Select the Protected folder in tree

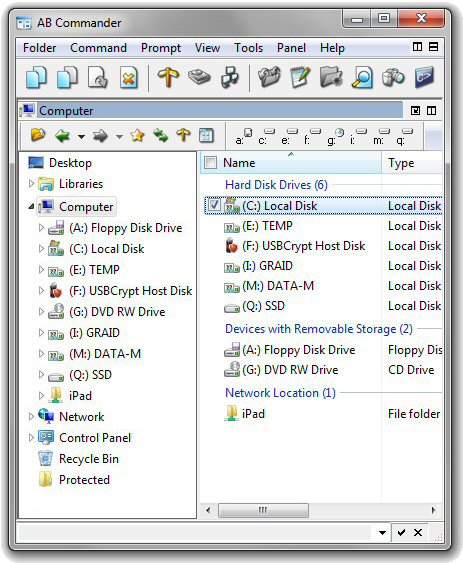[x=84, y=480]
